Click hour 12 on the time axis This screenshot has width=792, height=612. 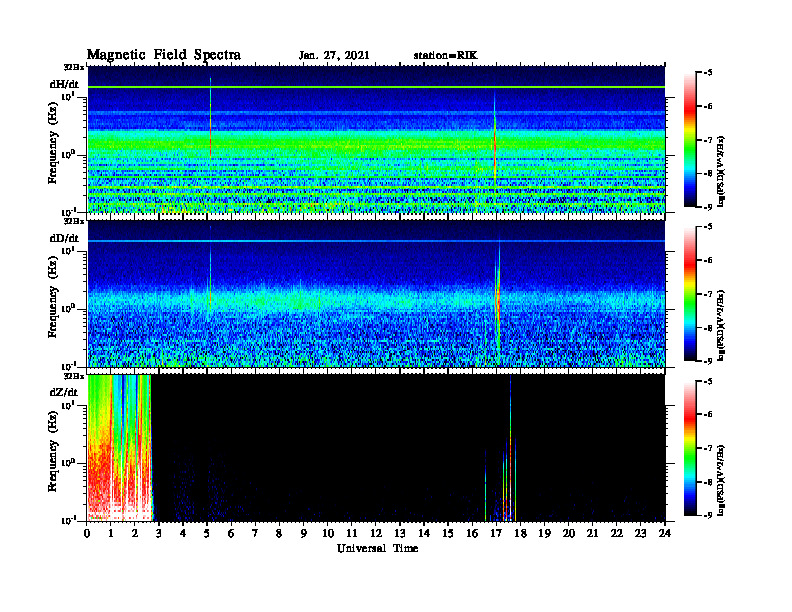click(x=376, y=534)
